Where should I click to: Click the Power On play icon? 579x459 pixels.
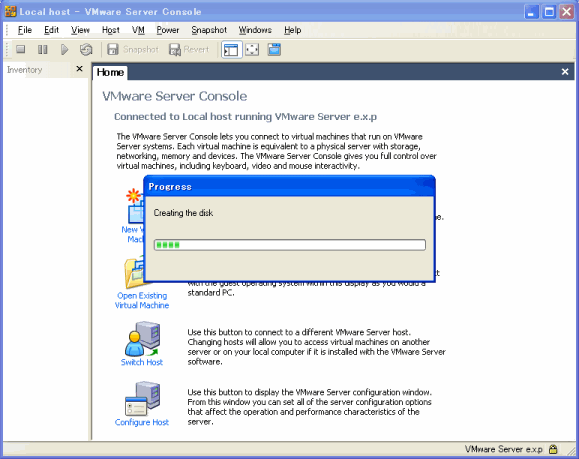click(64, 49)
